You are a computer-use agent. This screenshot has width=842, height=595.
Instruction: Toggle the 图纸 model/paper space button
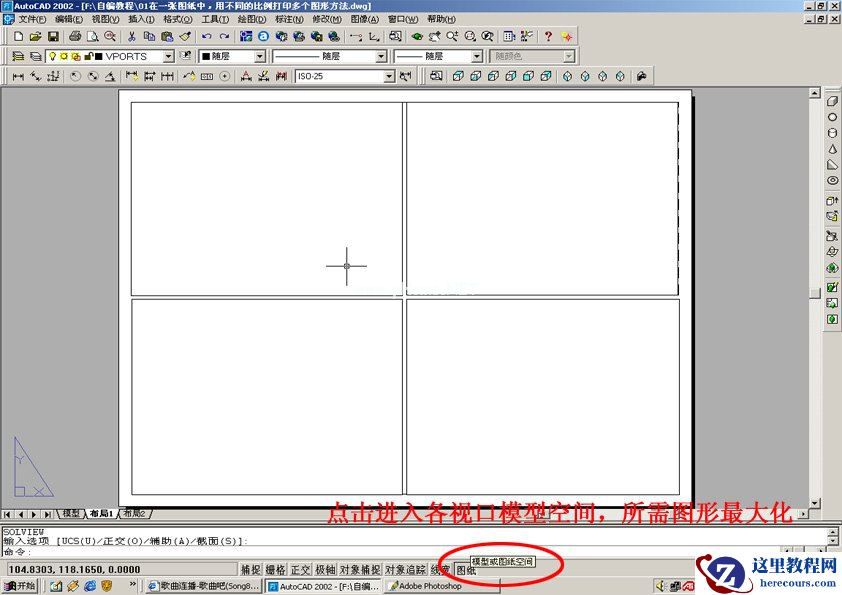point(465,570)
